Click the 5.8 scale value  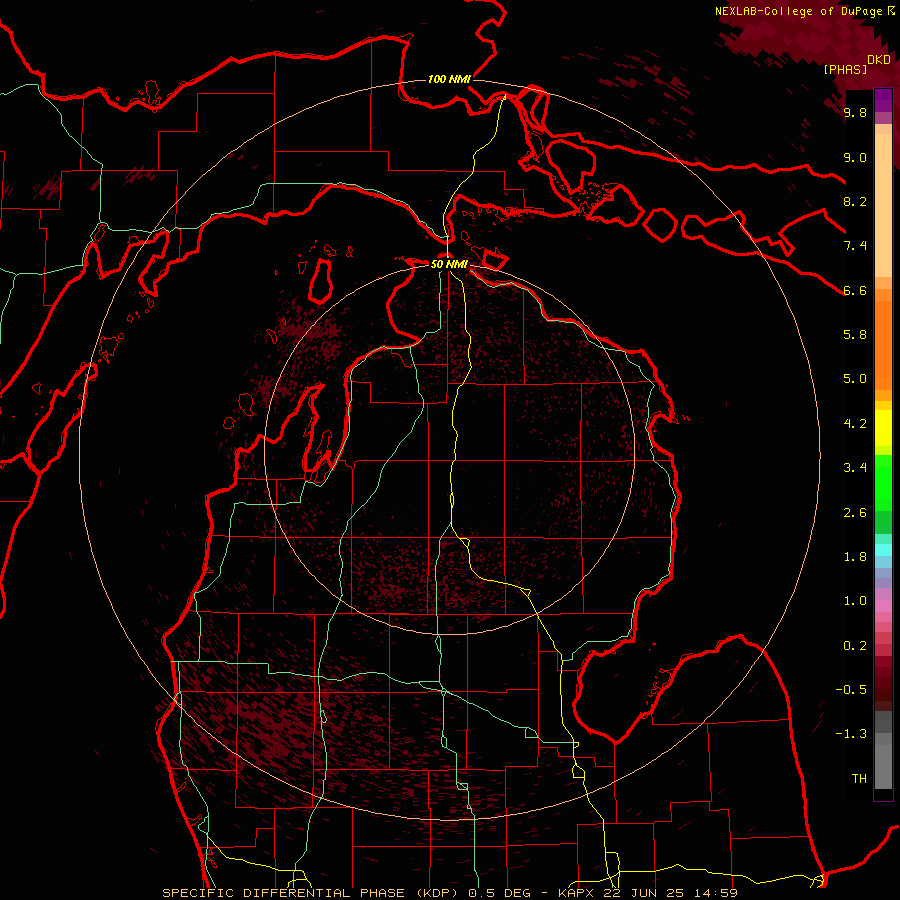[855, 335]
